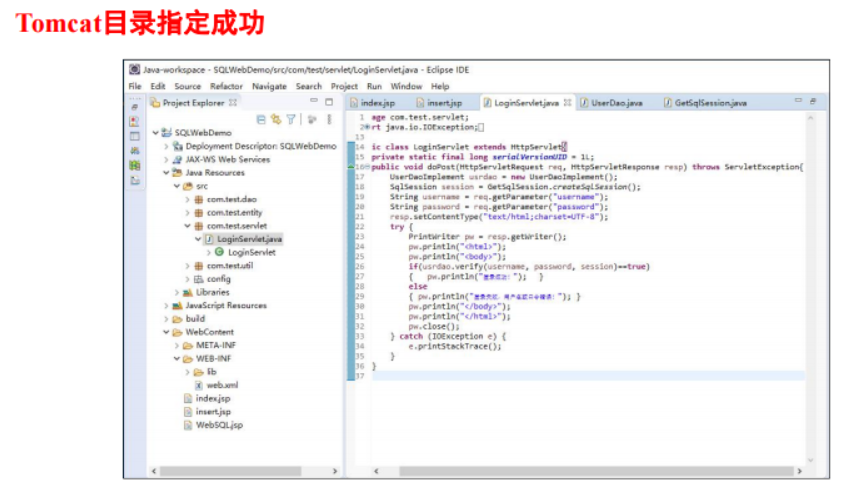Toggle code folding on the doPost method line
841x486 pixels.
coord(367,167)
